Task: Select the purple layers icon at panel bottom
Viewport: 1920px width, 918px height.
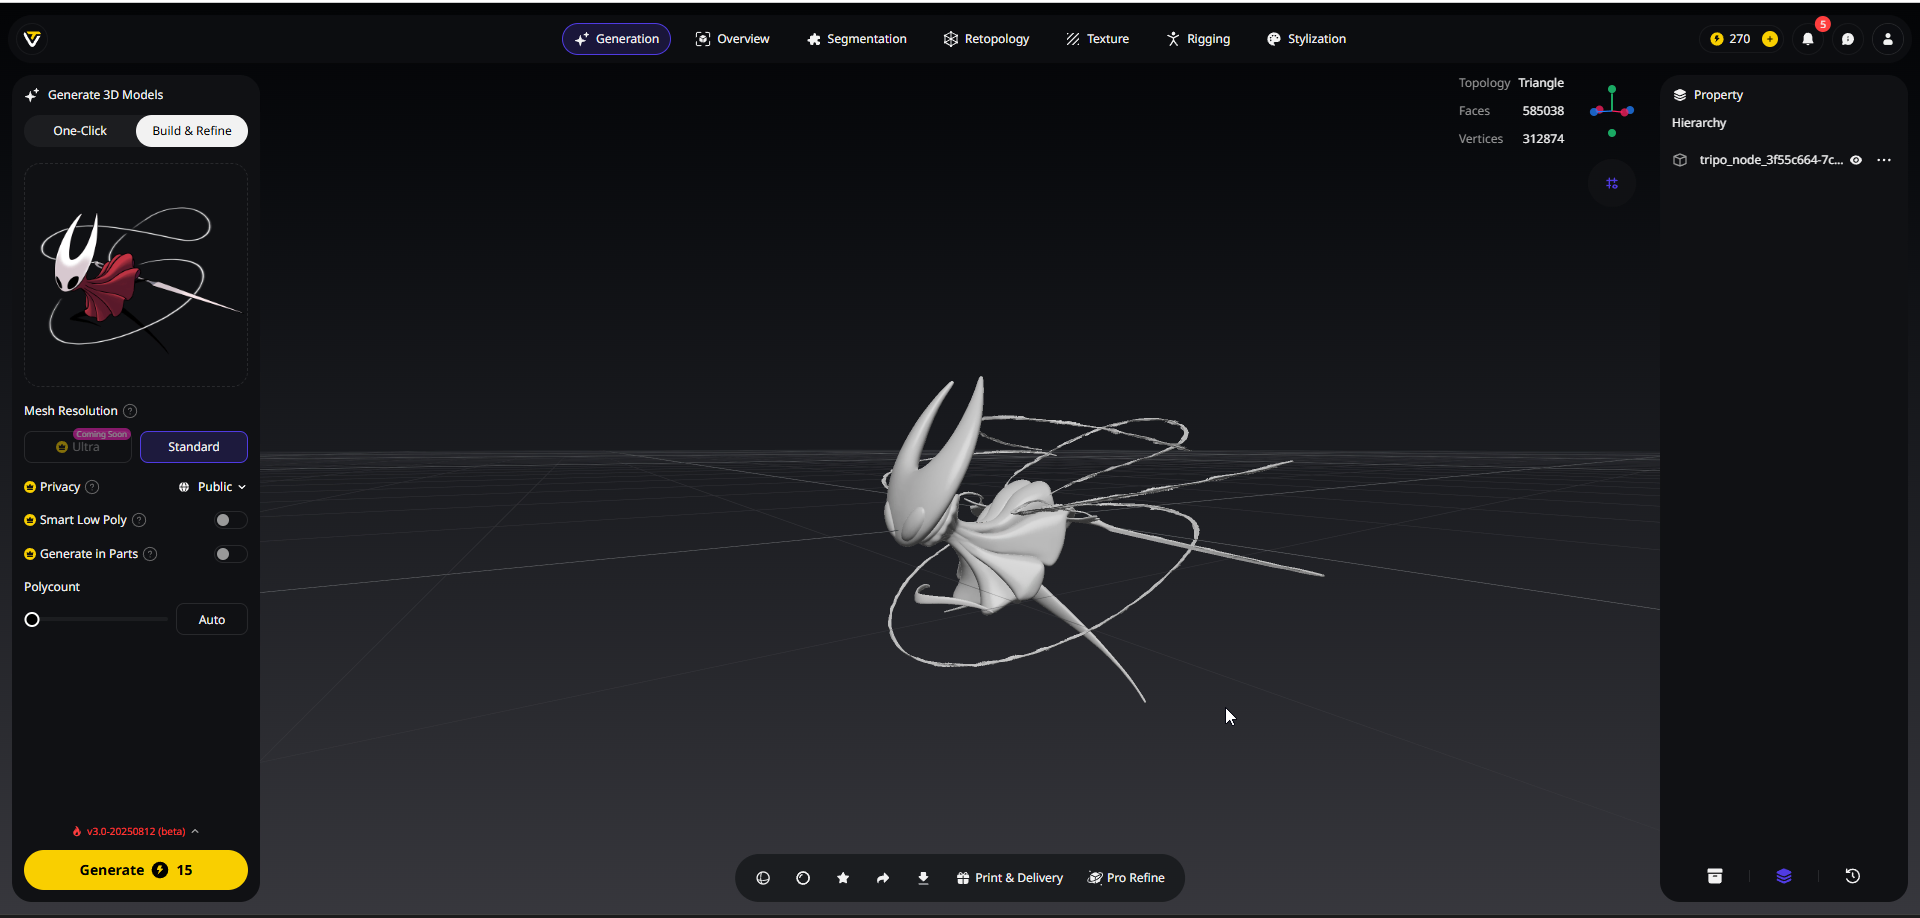Action: pyautogui.click(x=1784, y=876)
